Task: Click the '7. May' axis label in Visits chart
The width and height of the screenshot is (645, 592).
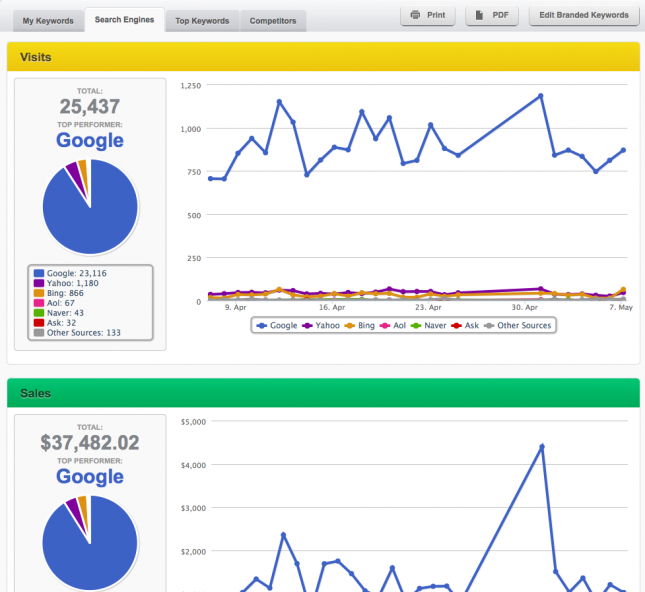Action: 621,307
